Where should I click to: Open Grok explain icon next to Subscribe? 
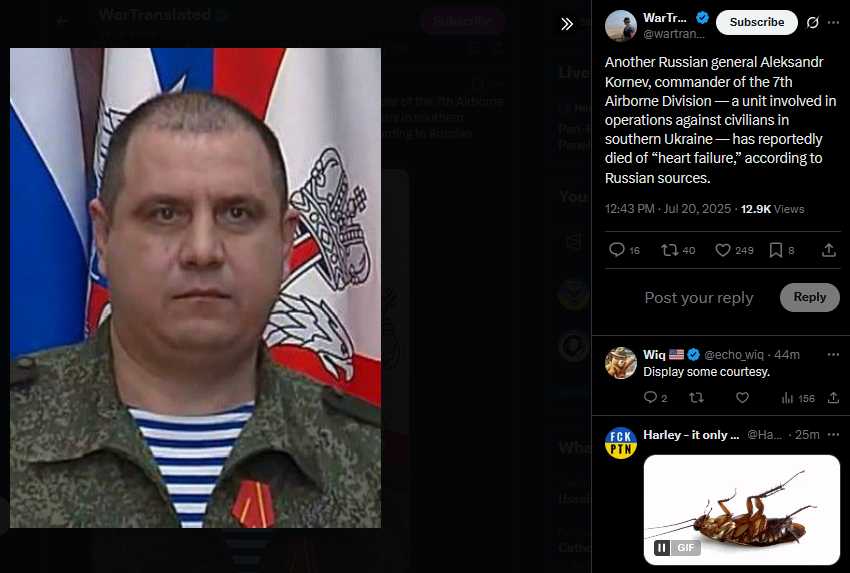[812, 22]
